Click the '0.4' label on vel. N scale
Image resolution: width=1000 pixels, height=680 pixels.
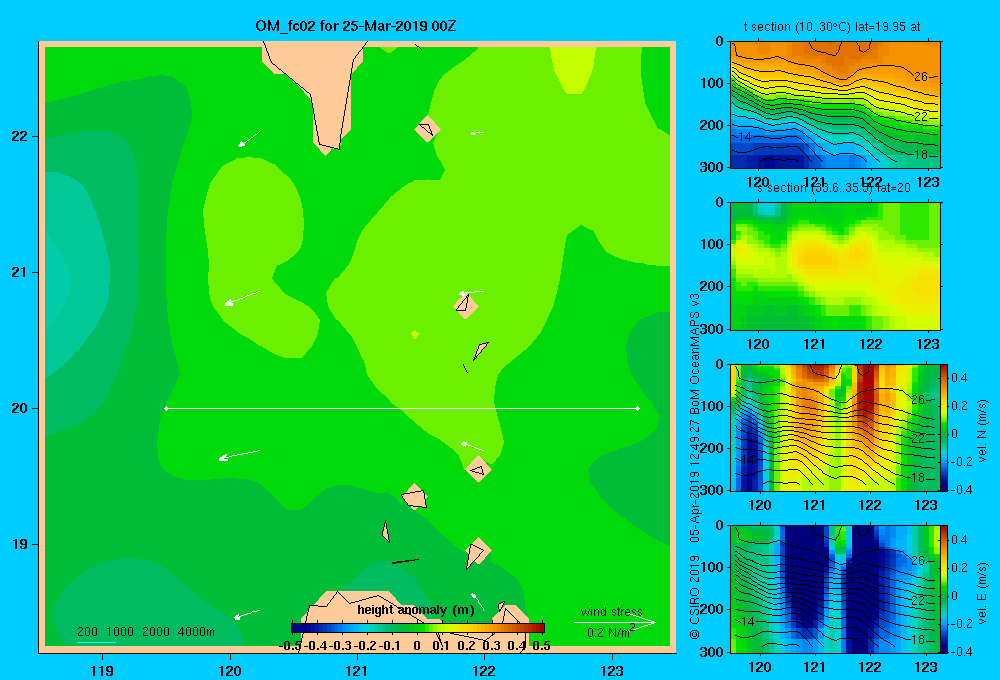(959, 378)
